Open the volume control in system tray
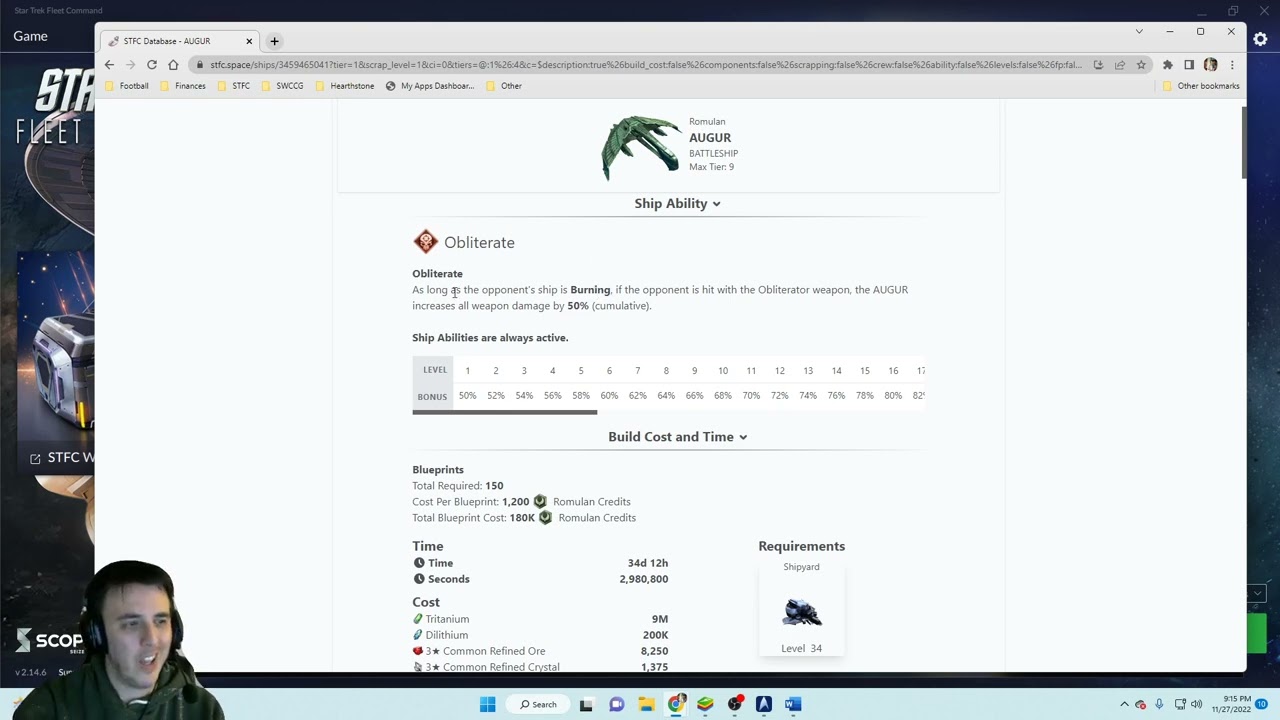This screenshot has height=720, width=1280. pos(1197,704)
